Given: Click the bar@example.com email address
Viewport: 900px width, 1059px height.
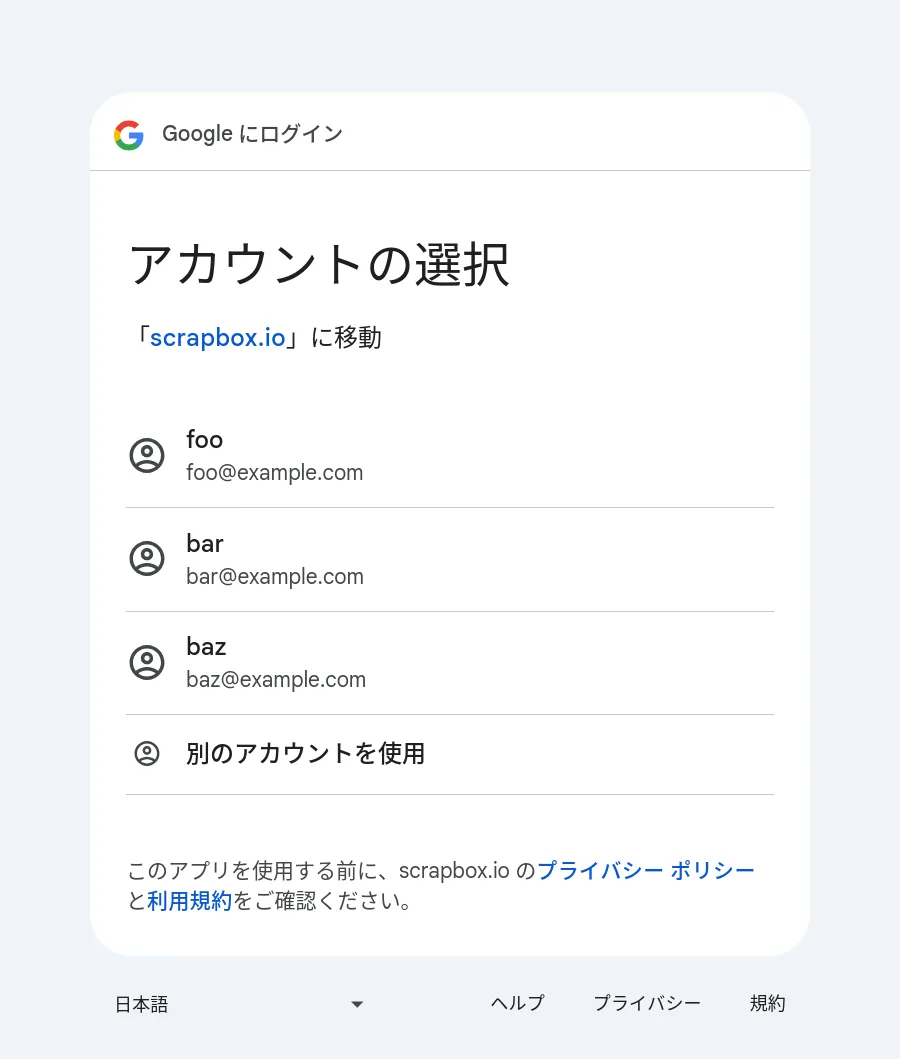Looking at the screenshot, I should [x=274, y=577].
